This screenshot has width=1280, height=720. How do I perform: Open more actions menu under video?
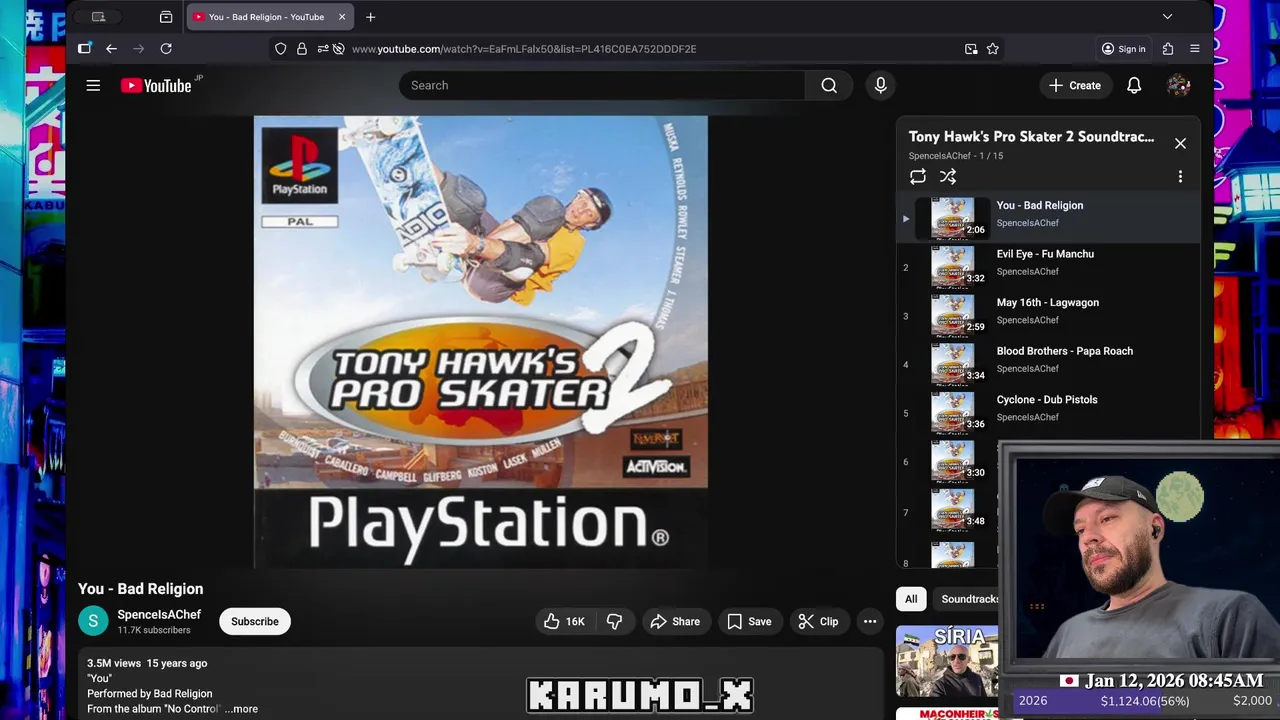pyautogui.click(x=870, y=622)
